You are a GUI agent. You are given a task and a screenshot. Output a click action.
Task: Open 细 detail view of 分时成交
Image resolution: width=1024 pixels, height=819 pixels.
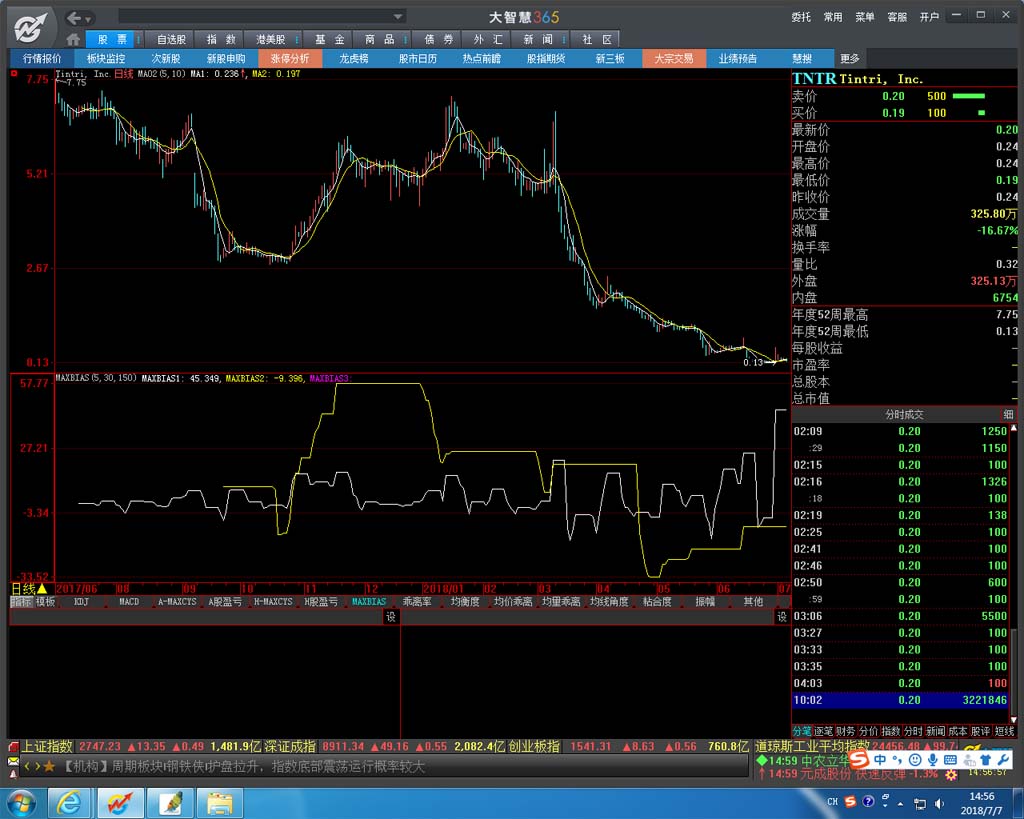click(1008, 415)
